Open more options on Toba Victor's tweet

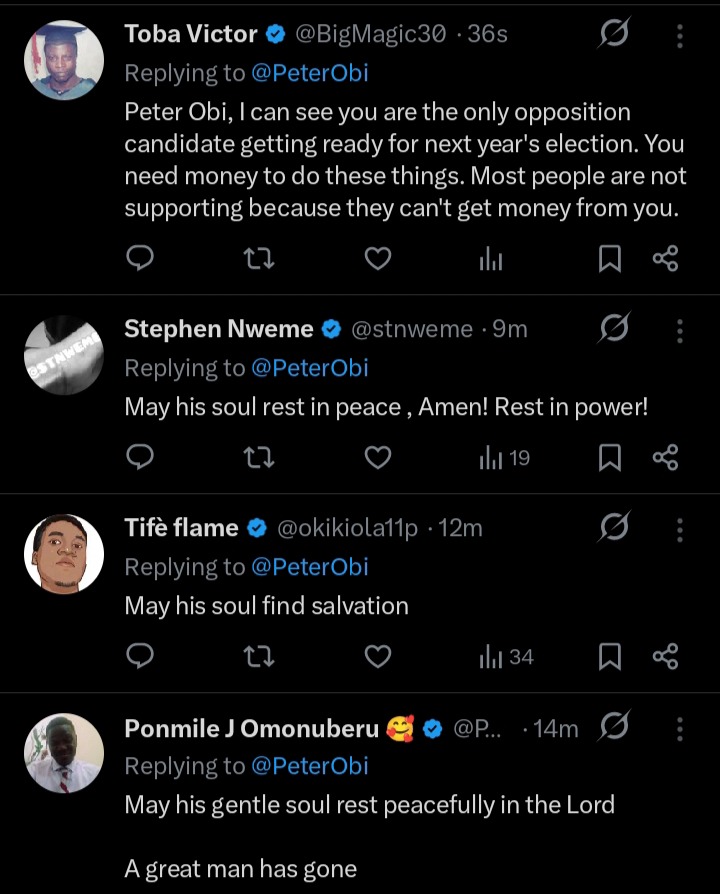coord(680,35)
